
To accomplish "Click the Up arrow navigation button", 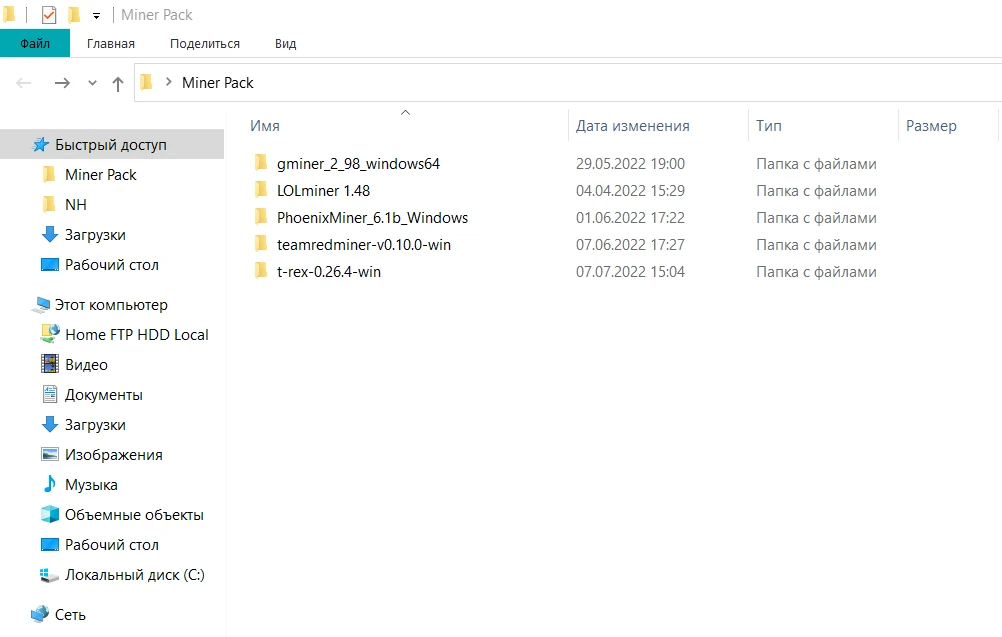I will [118, 84].
